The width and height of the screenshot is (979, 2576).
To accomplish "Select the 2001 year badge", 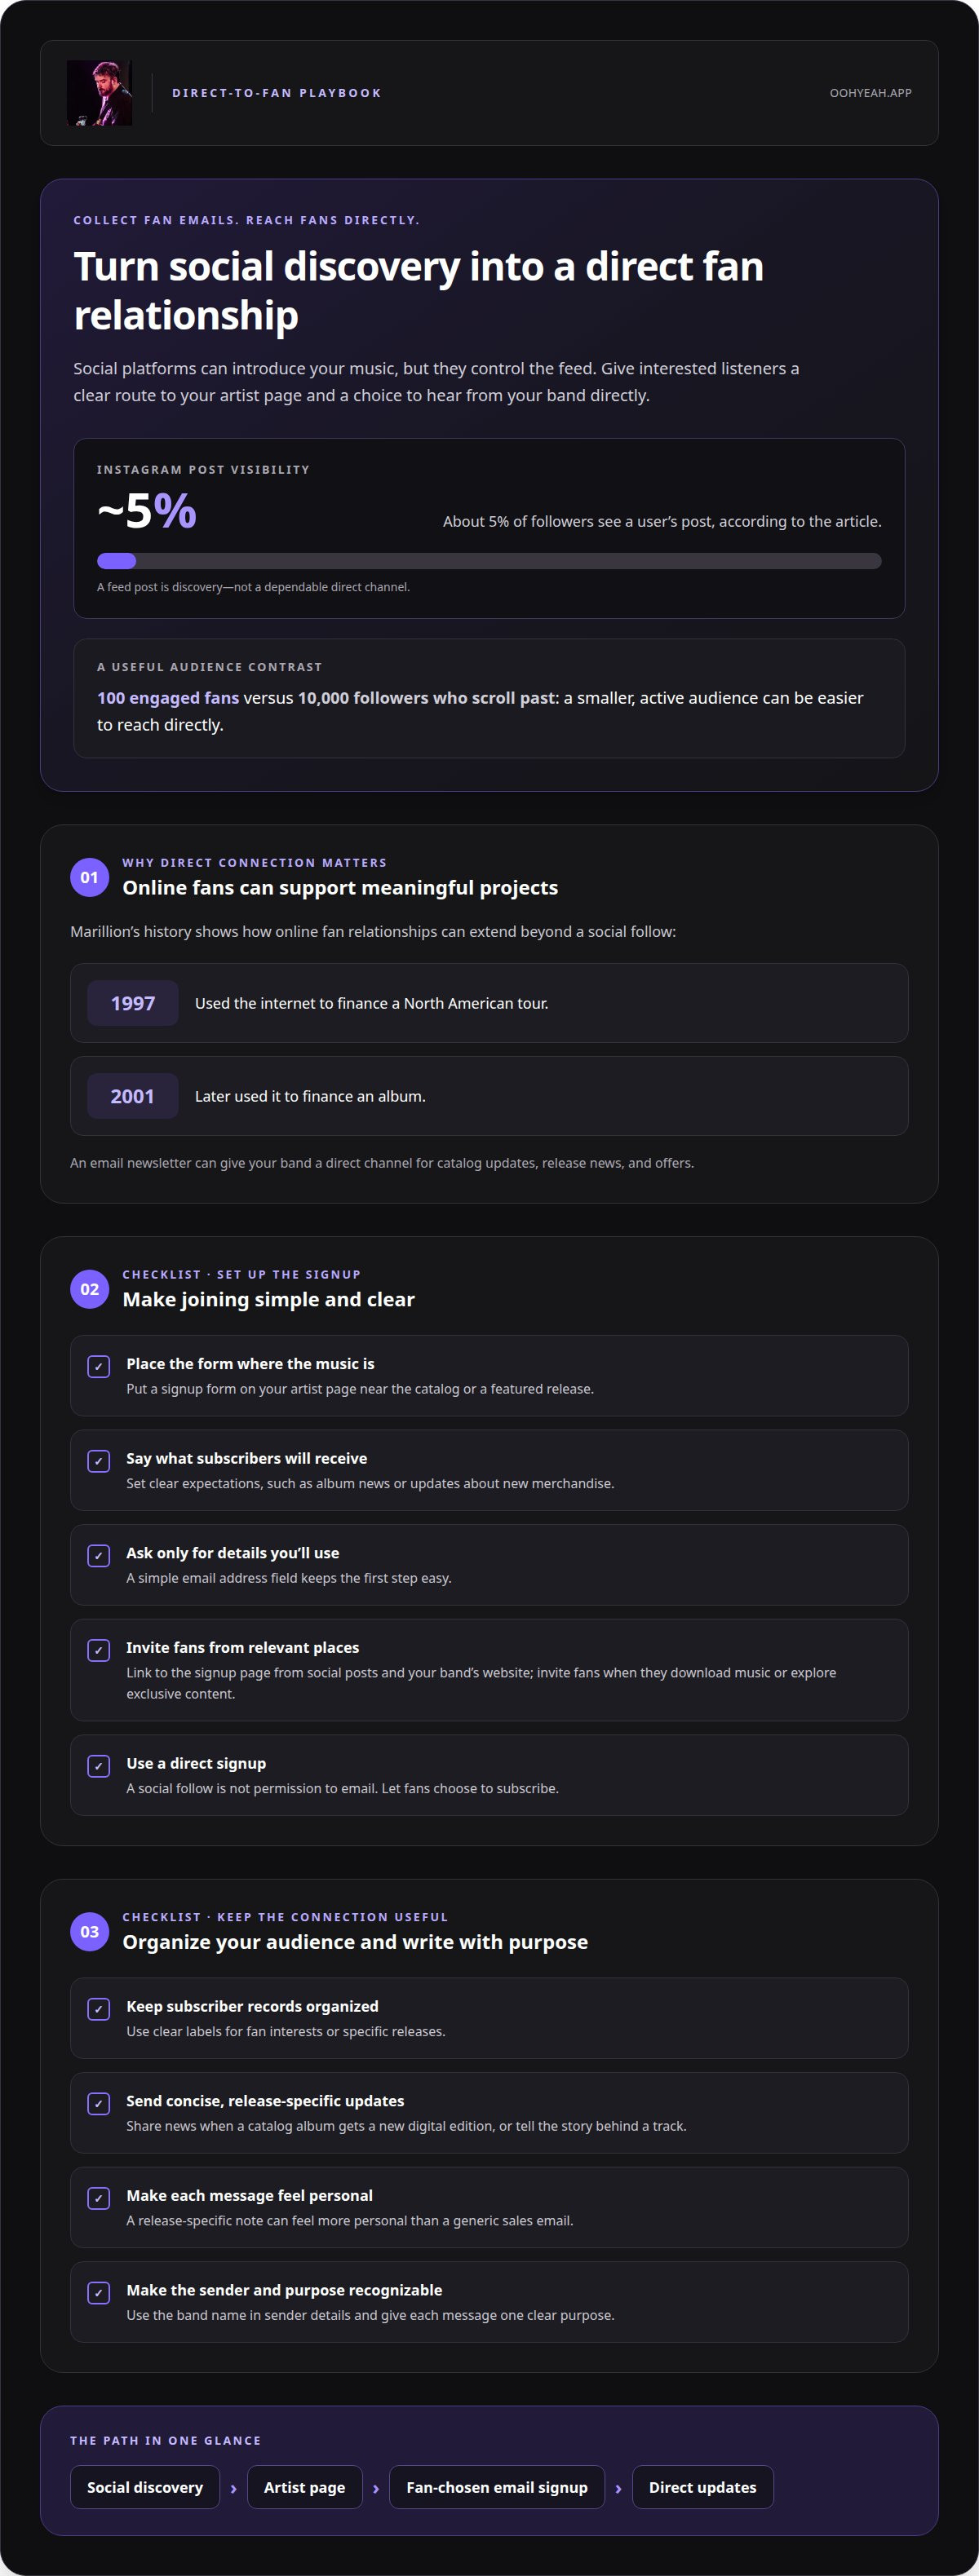I will 133,1096.
